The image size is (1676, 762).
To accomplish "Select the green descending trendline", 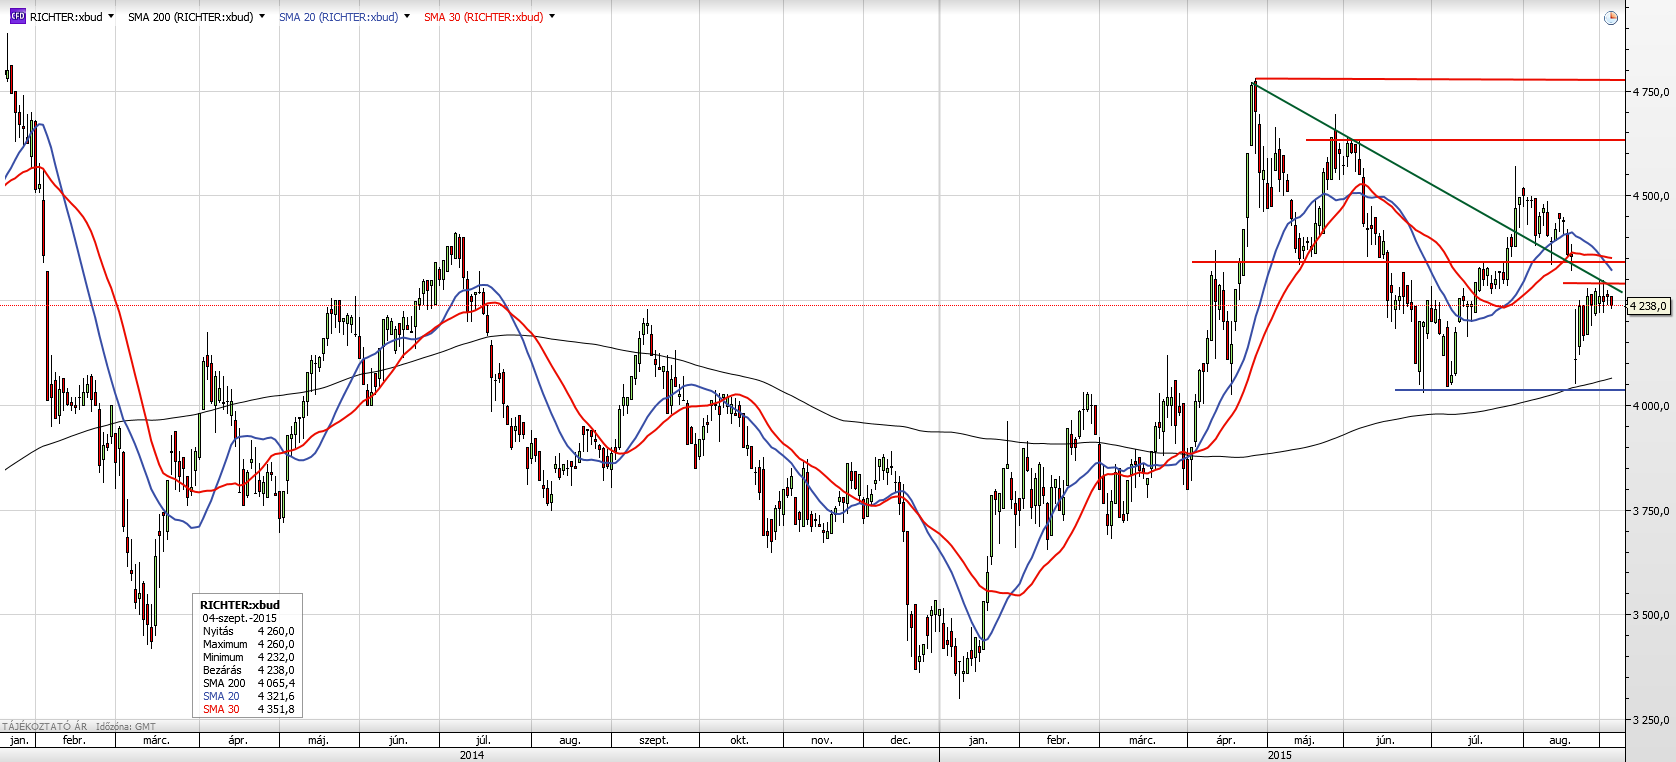I will tap(1440, 187).
